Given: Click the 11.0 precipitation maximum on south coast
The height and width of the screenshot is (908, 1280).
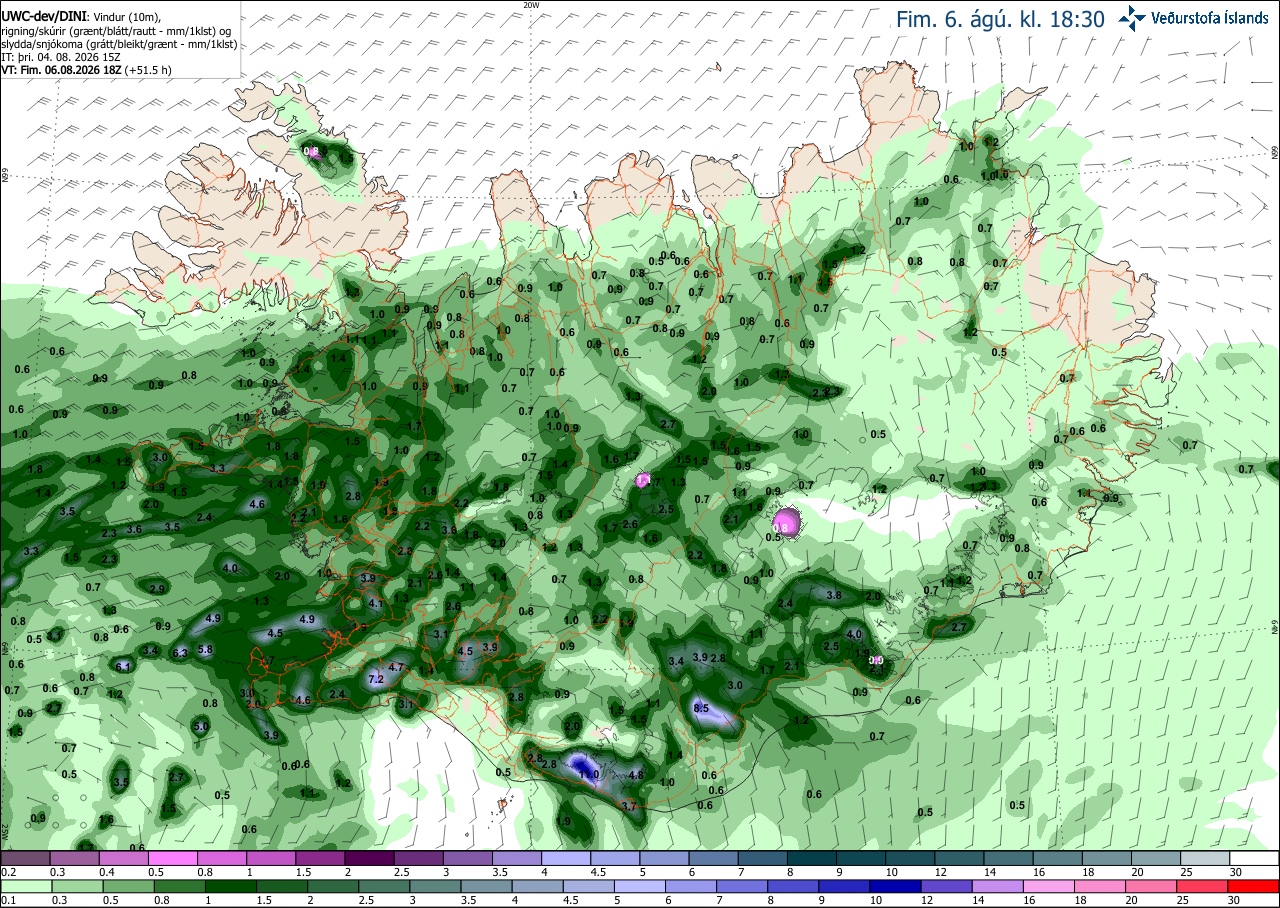Looking at the screenshot, I should pyautogui.click(x=588, y=774).
